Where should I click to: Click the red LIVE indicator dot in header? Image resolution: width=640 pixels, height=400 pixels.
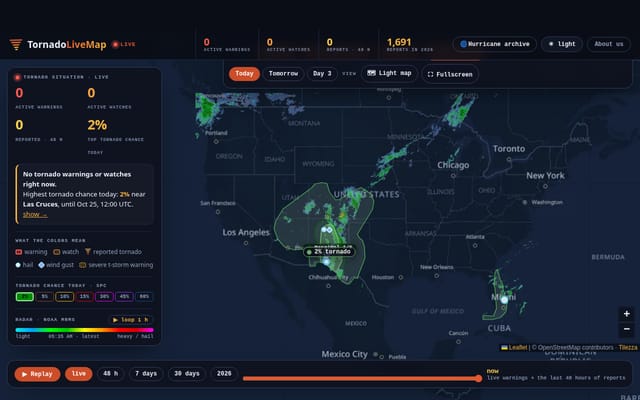pyautogui.click(x=115, y=44)
